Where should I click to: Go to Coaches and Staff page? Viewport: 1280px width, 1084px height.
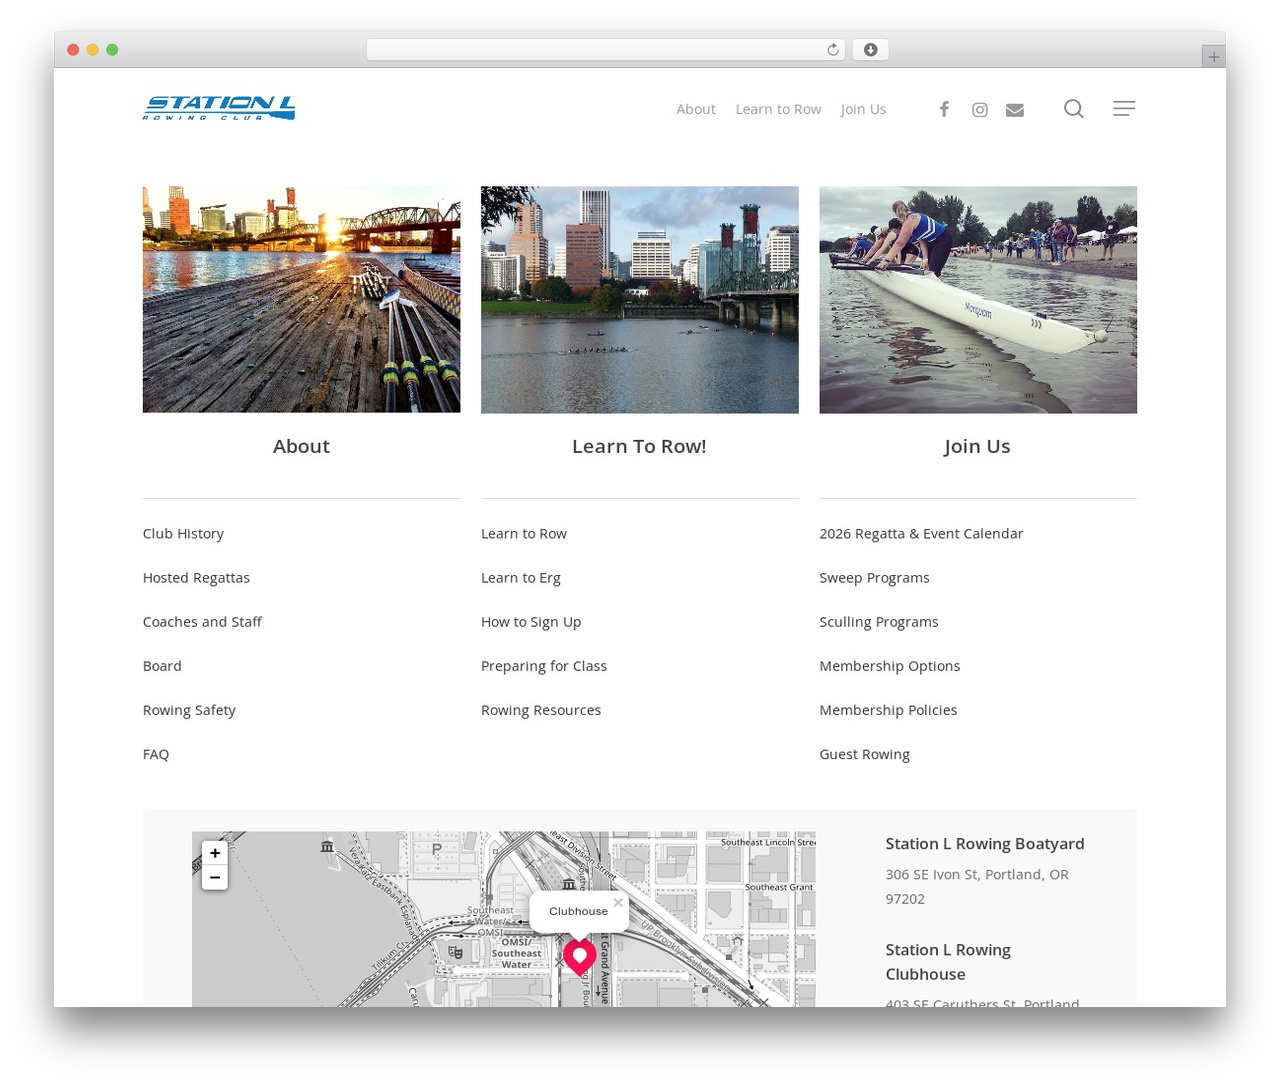click(202, 622)
